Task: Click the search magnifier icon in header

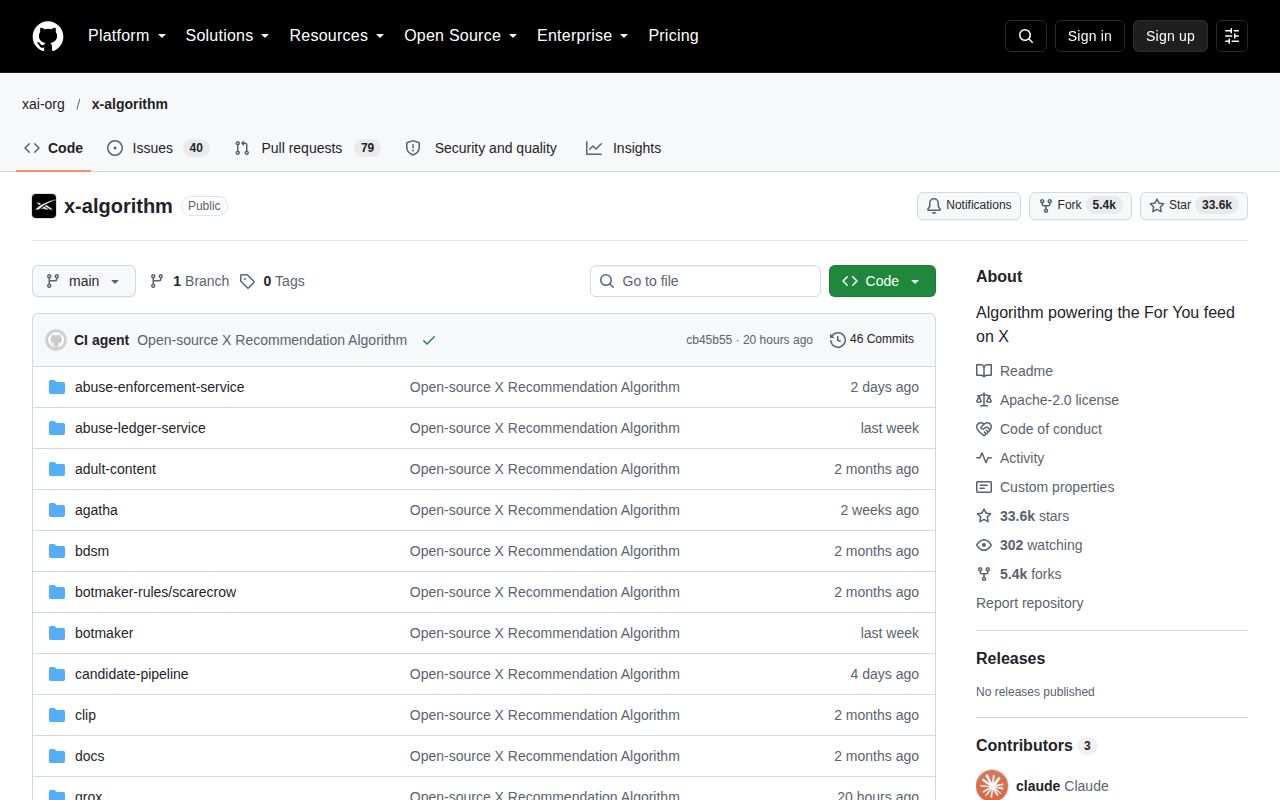Action: point(1026,36)
